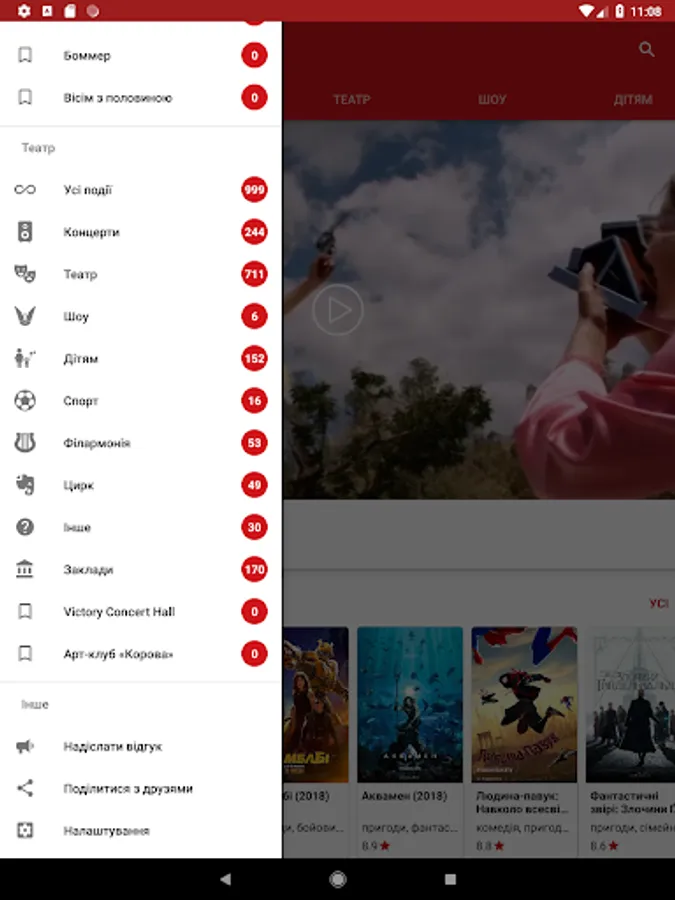Click the share icon for Поділитися з друзями

click(x=25, y=788)
